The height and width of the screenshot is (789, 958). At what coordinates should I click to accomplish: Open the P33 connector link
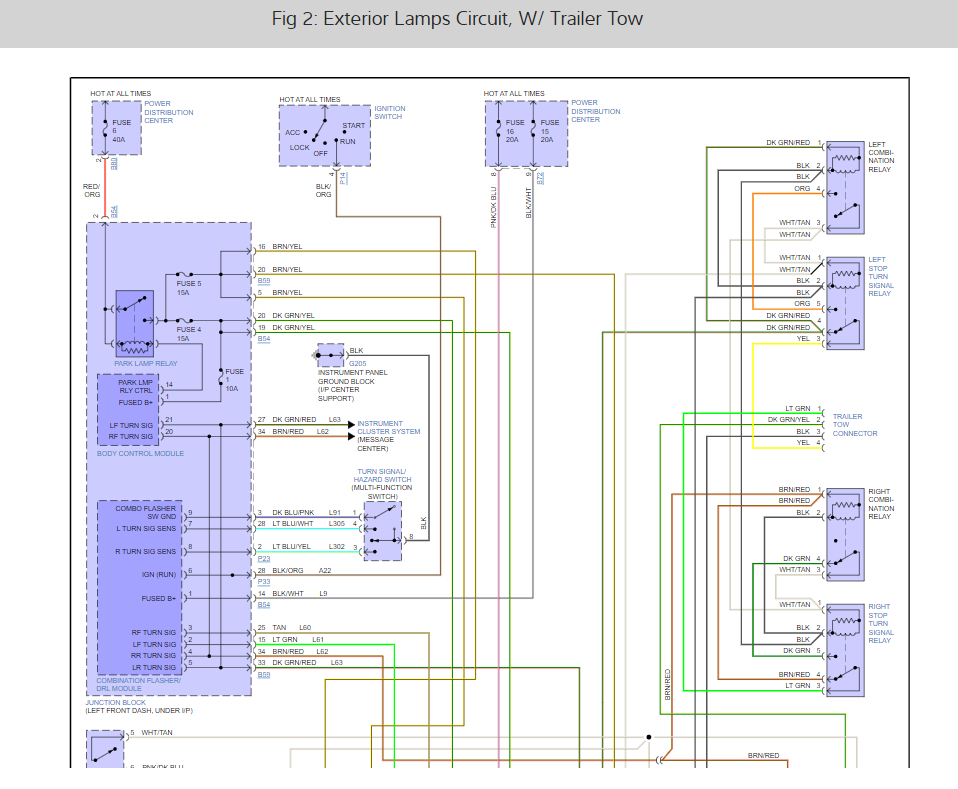264,581
